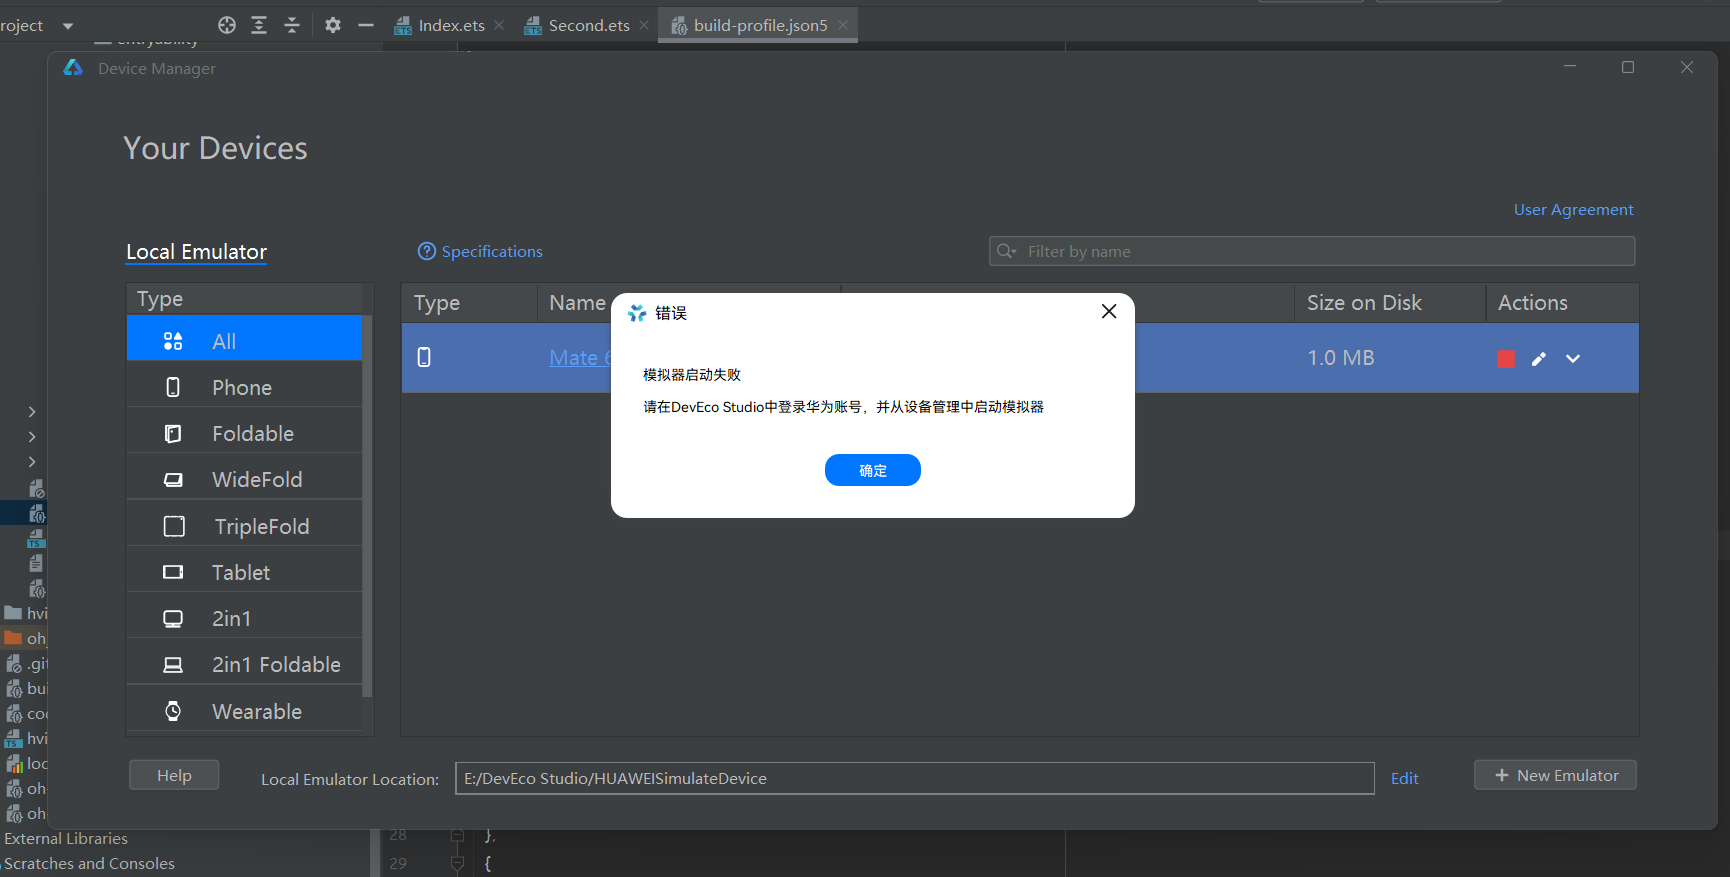
Task: Click the expand all toolbar icon
Action: tap(259, 25)
